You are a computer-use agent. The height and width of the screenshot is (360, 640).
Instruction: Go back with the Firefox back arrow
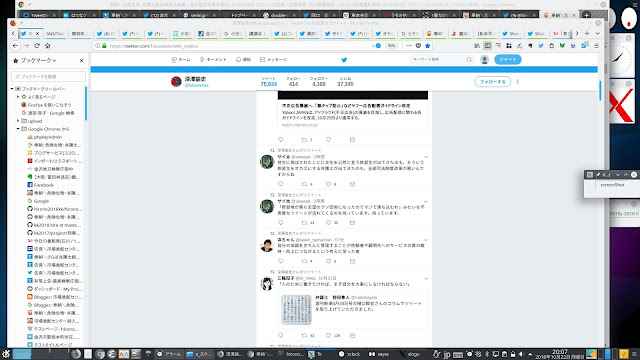pyautogui.click(x=16, y=46)
